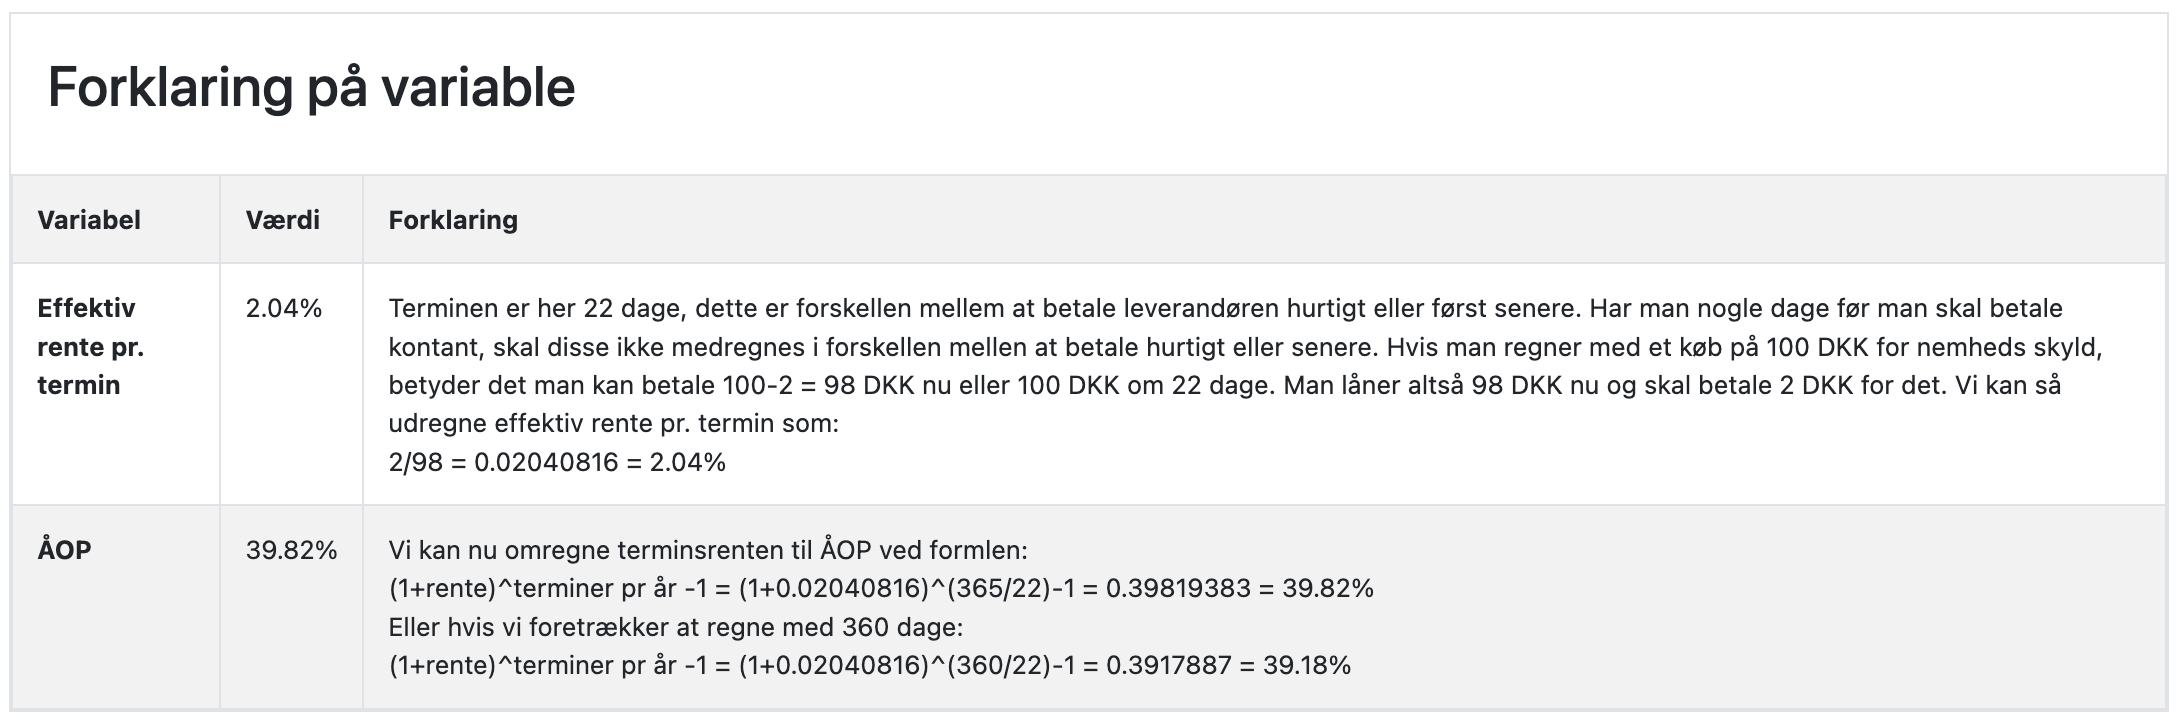The image size is (2178, 720).
Task: Click the 'Forklaring på variable' heading
Action: tap(311, 87)
